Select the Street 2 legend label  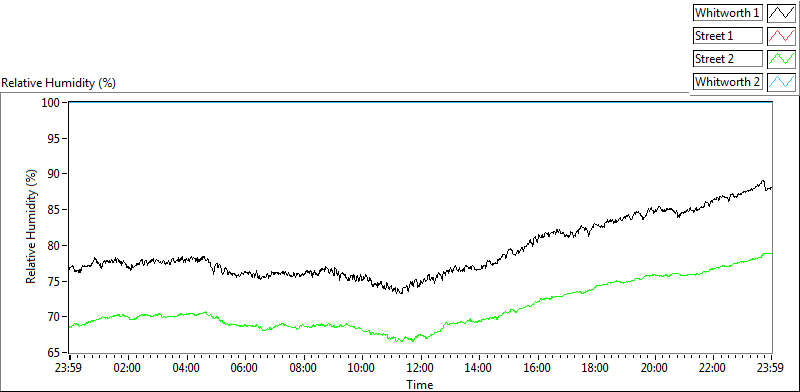(728, 59)
